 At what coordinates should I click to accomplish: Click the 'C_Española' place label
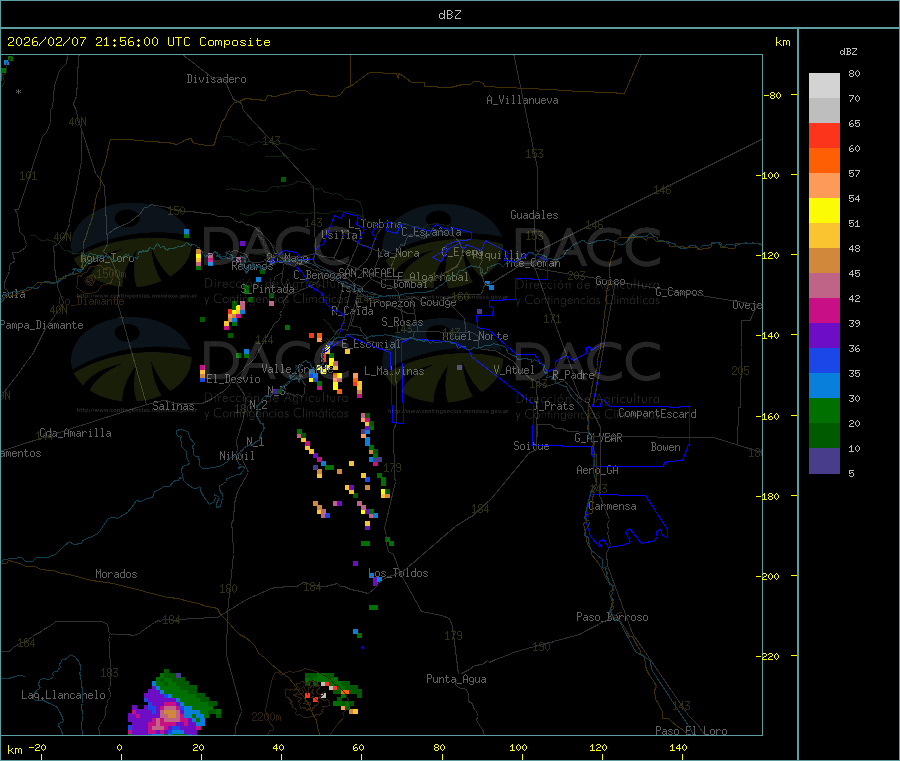432,232
